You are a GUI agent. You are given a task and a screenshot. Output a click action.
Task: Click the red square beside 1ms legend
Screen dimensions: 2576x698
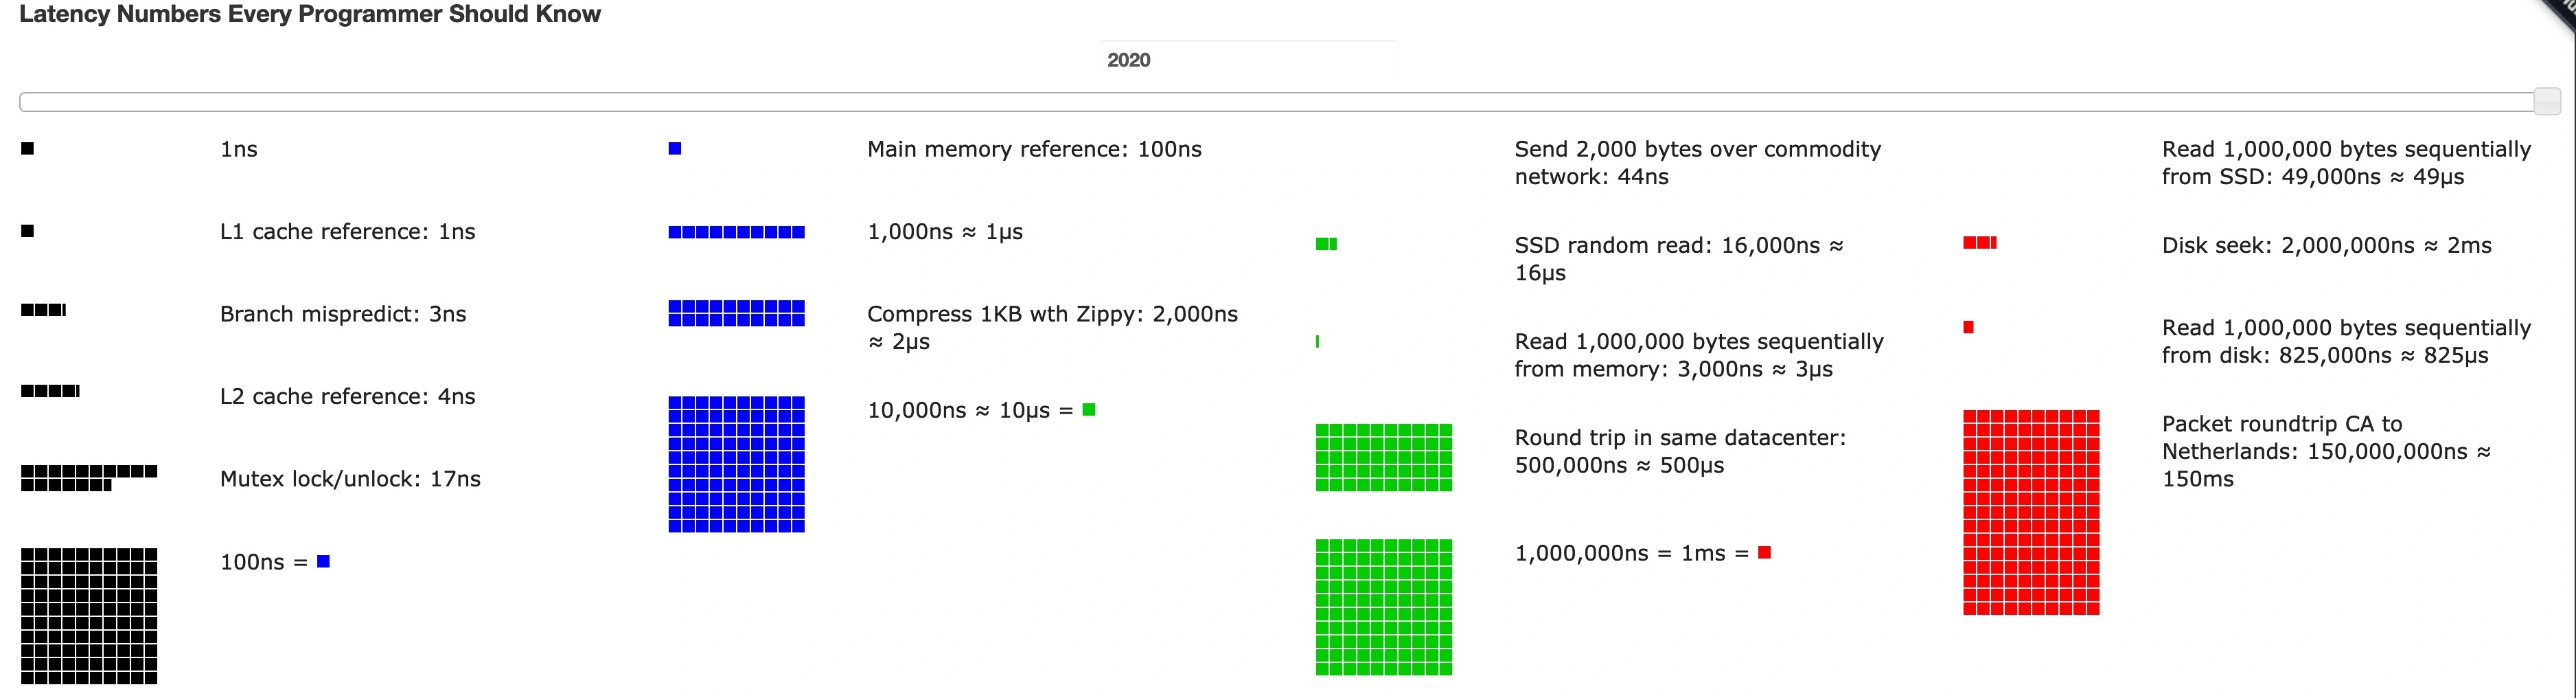pyautogui.click(x=1764, y=553)
